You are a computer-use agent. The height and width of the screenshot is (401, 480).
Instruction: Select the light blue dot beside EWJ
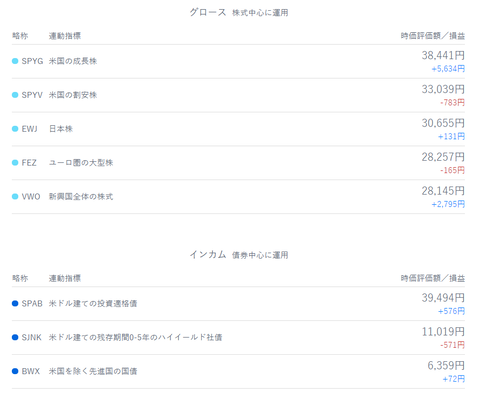click(15, 129)
